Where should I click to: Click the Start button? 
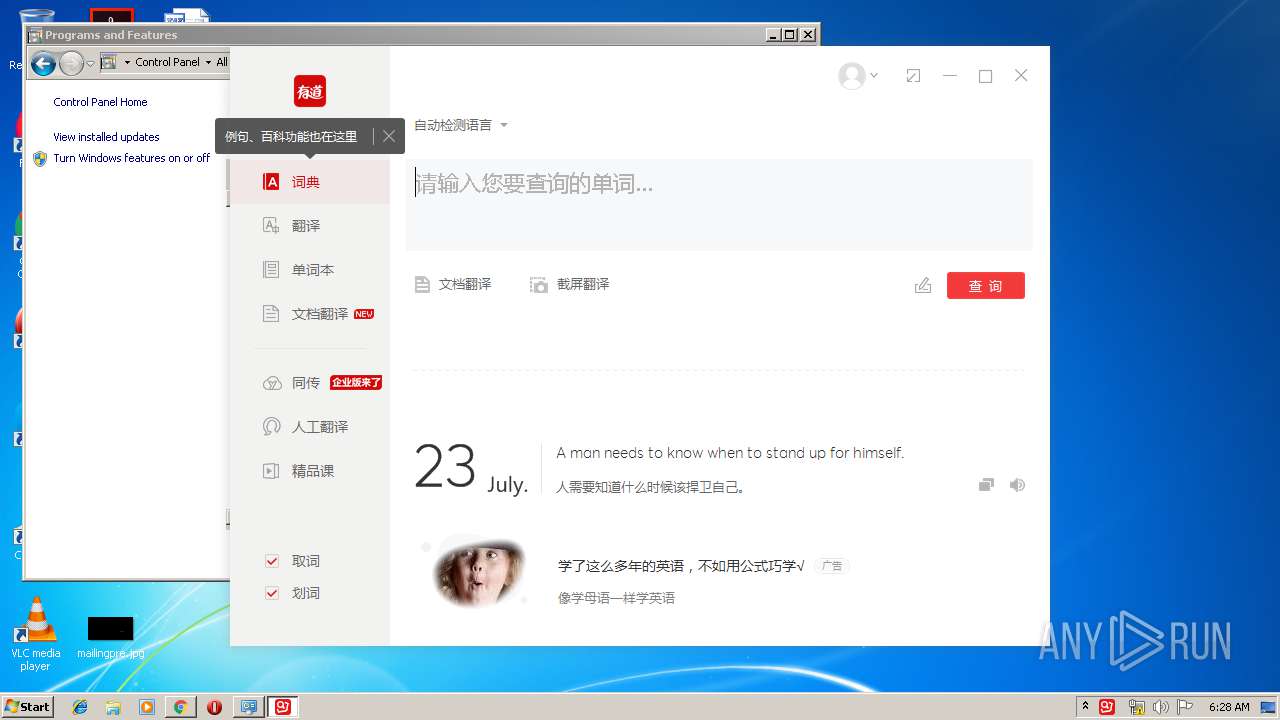(28, 706)
